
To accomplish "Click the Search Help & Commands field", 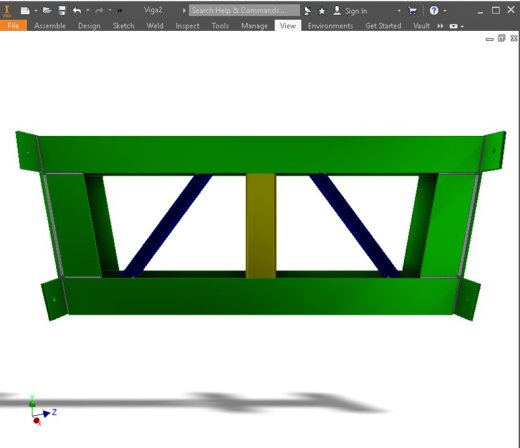I will click(244, 10).
